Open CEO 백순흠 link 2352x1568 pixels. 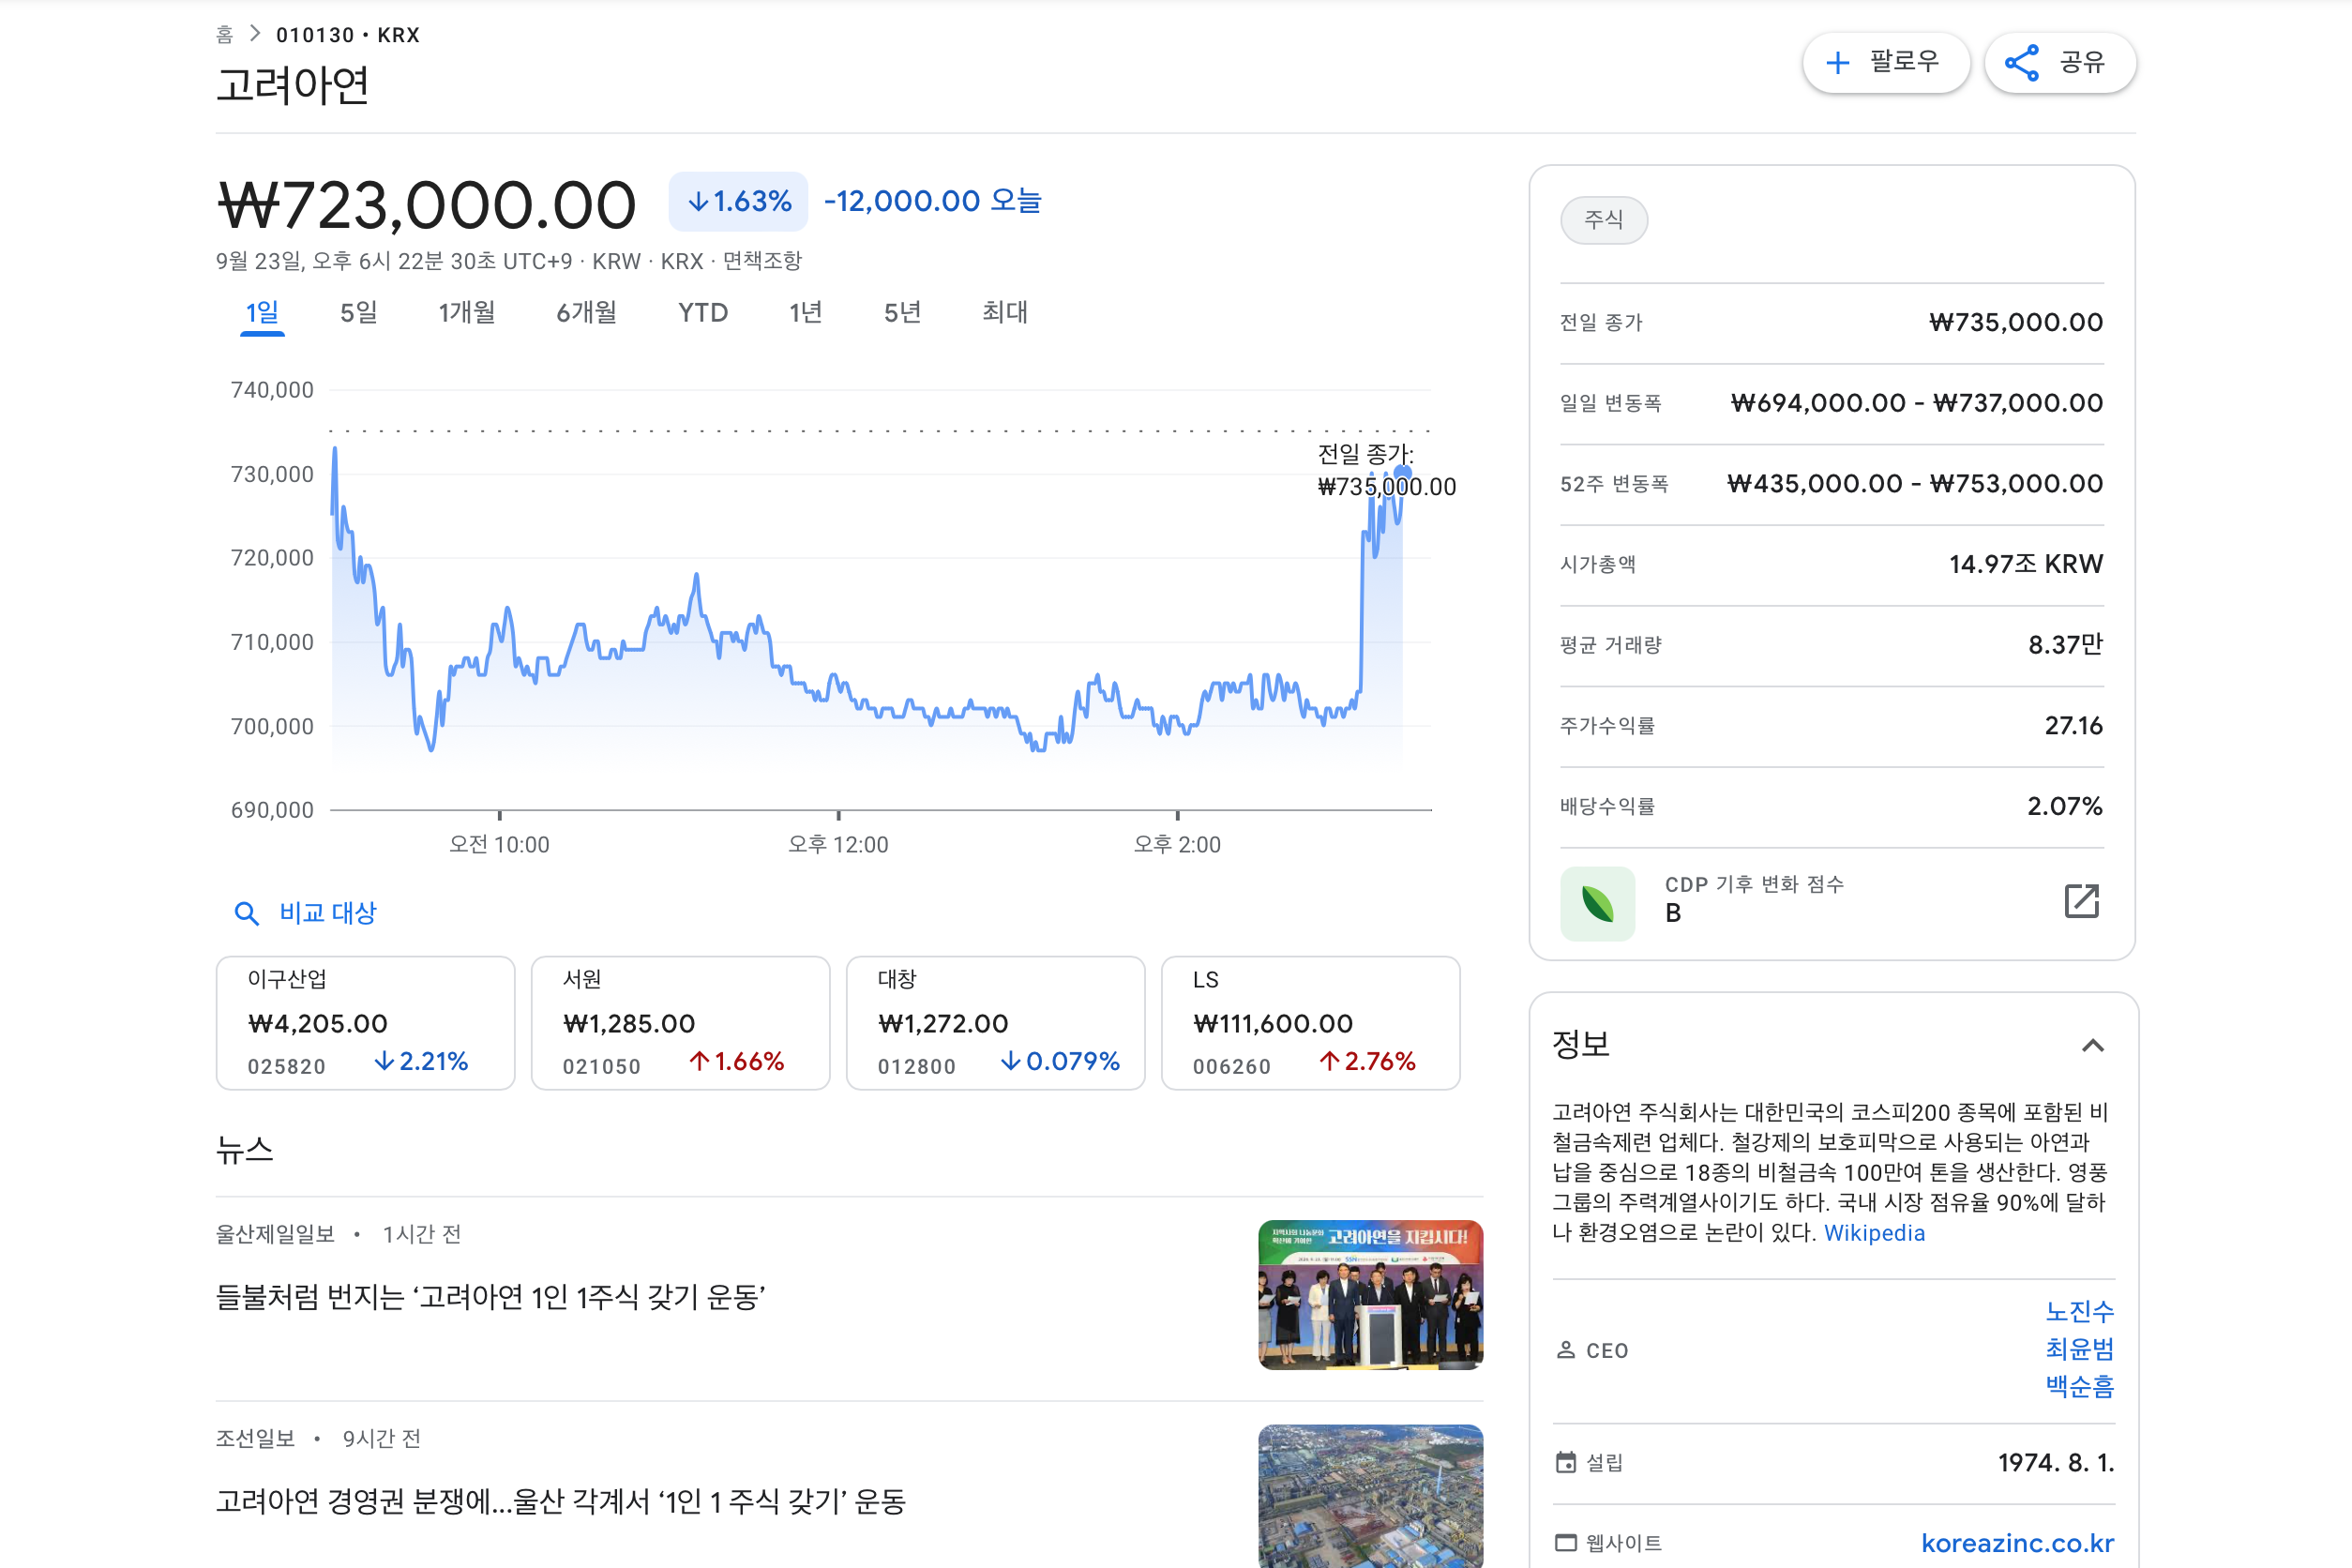tap(2080, 1387)
